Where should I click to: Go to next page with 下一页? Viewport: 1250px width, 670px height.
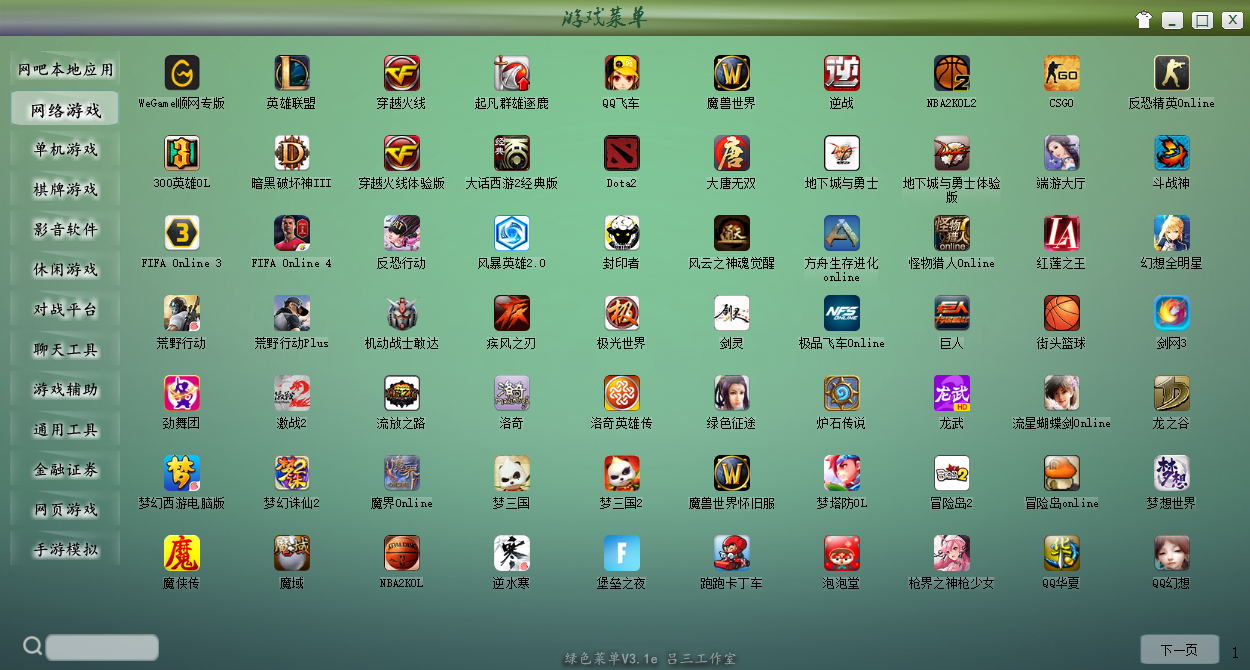coord(1179,650)
